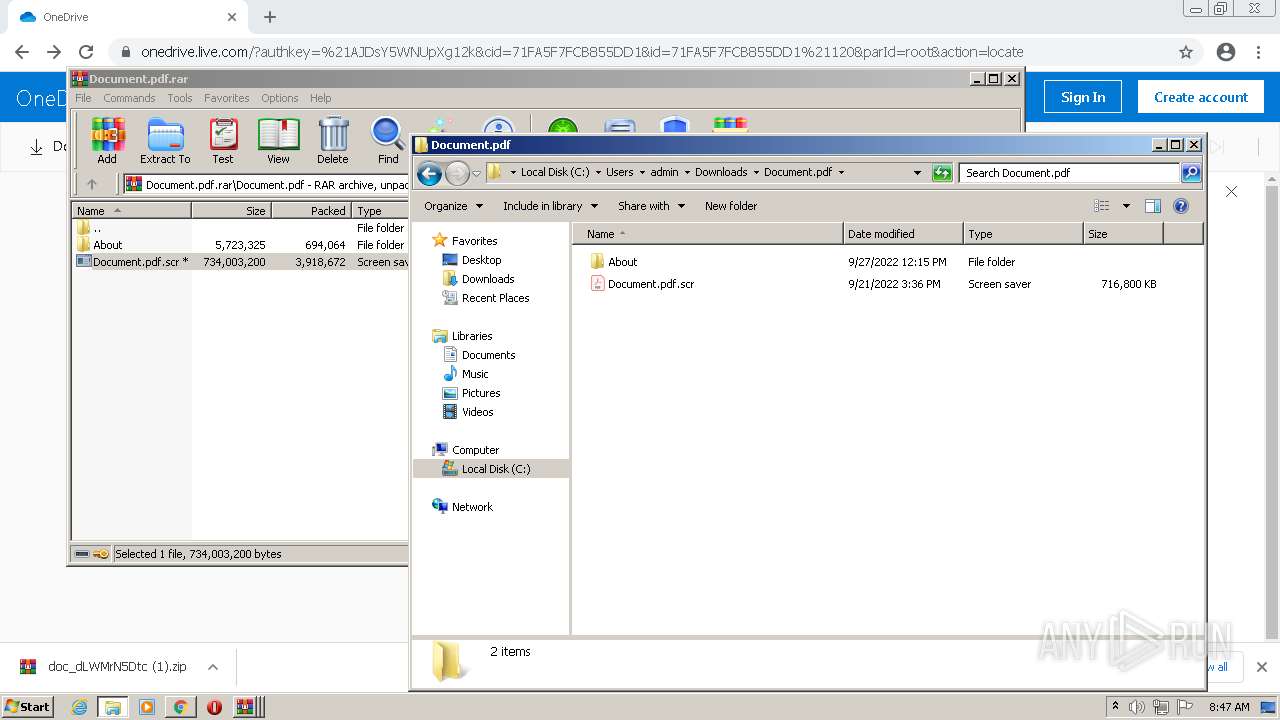Open the view options dropdown arrow
This screenshot has height=720, width=1280.
coord(1126,206)
